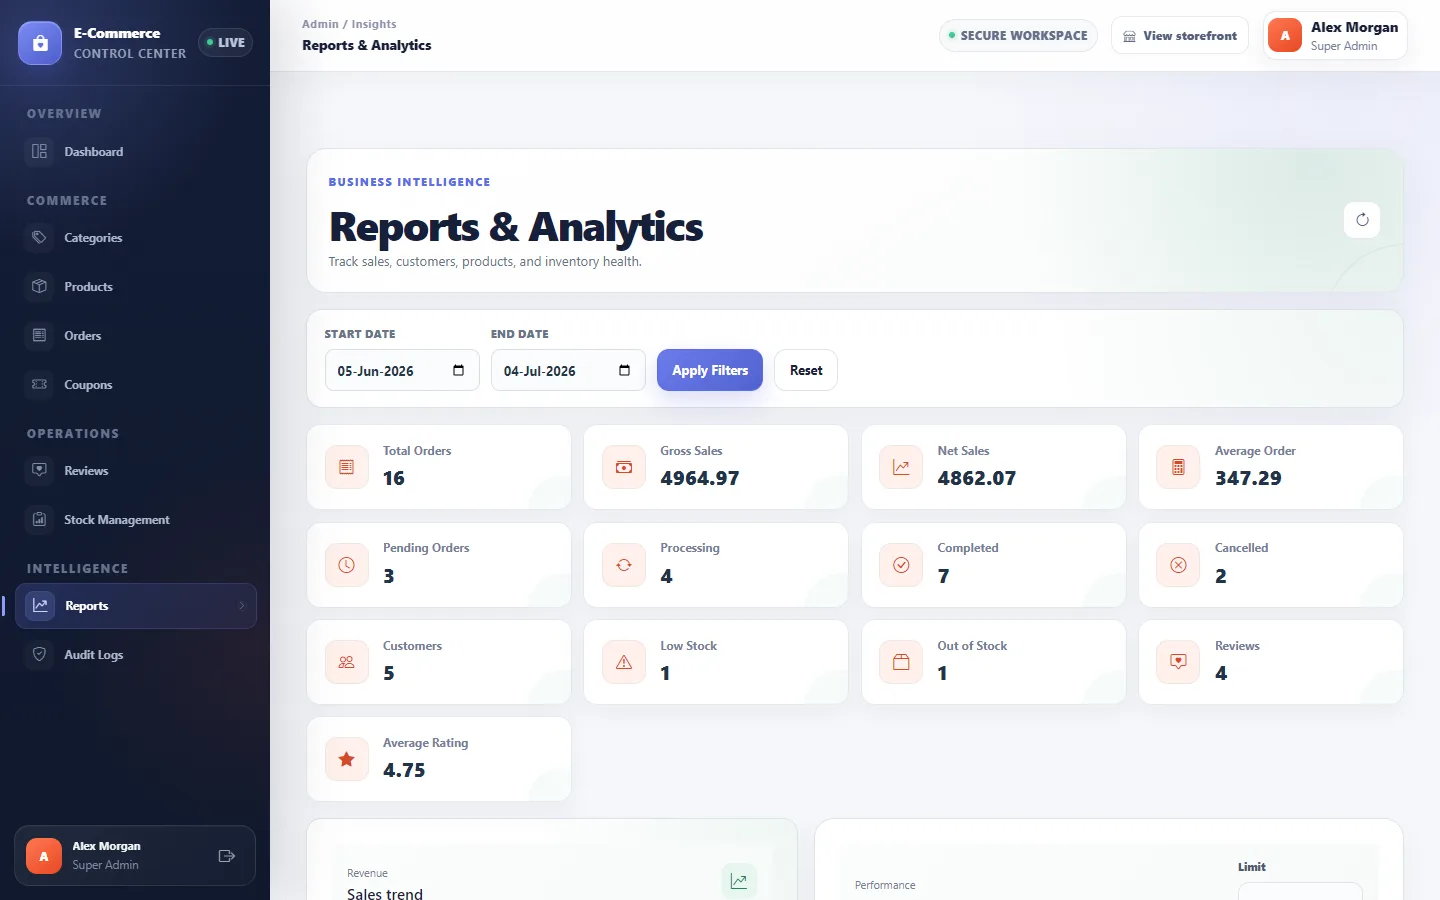This screenshot has width=1440, height=900.
Task: Click the Average Order value 347.29
Action: [1248, 478]
